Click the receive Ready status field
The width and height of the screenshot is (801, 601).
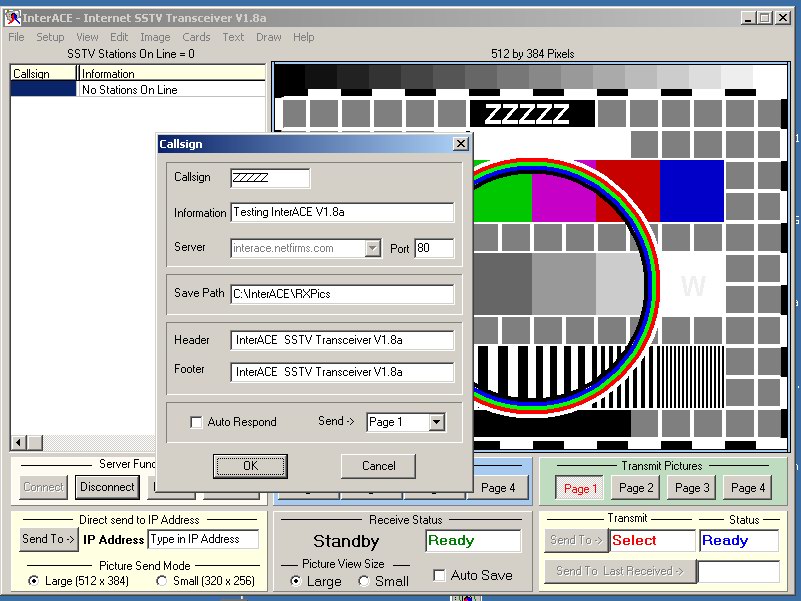coord(473,541)
